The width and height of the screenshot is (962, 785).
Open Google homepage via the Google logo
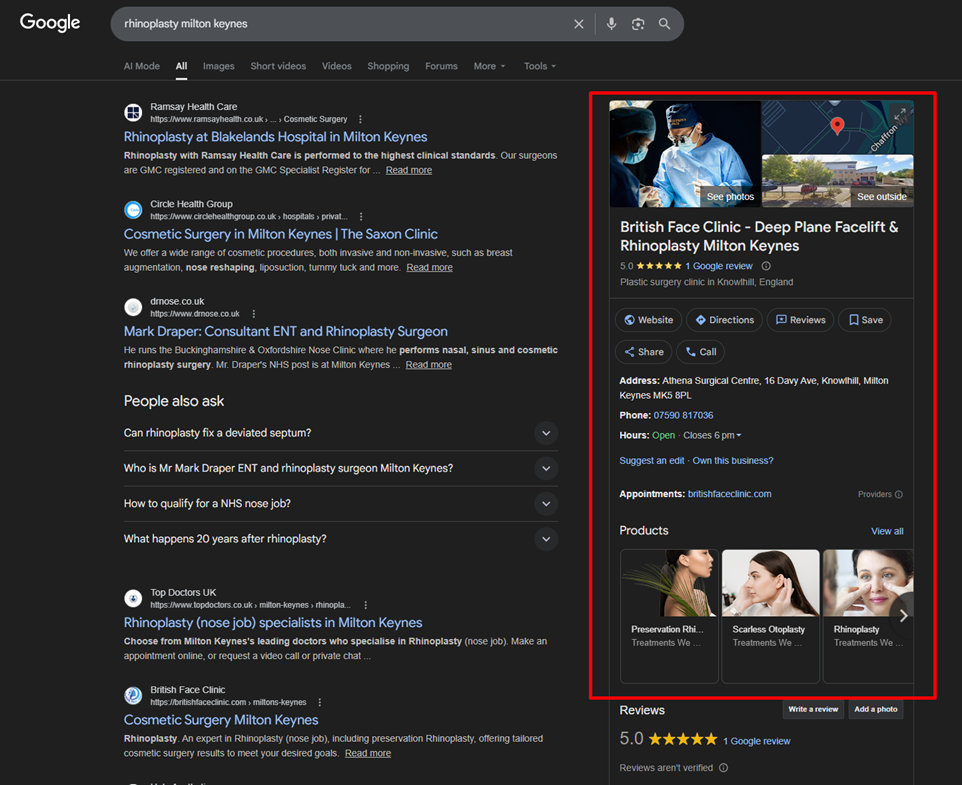(x=50, y=23)
